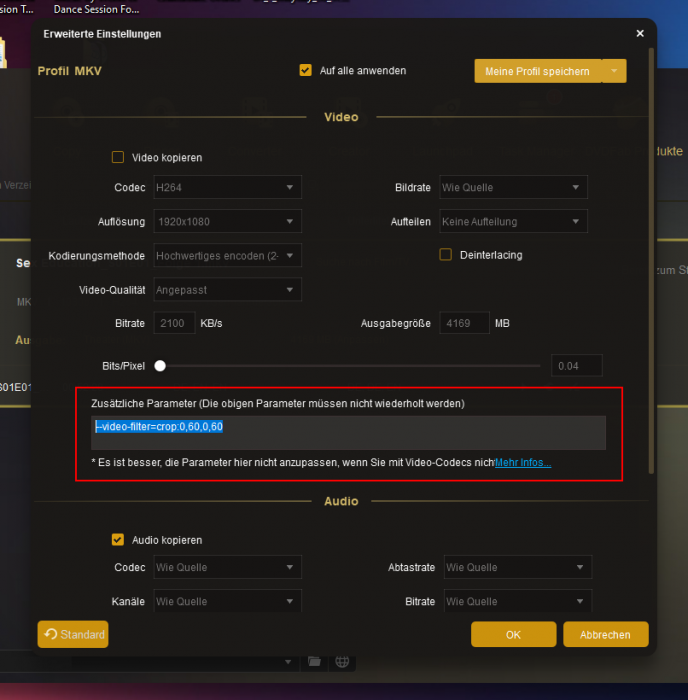Viewport: 688px width, 700px height.
Task: Close the Erweiterte Einstellungen dialog
Action: tap(640, 34)
